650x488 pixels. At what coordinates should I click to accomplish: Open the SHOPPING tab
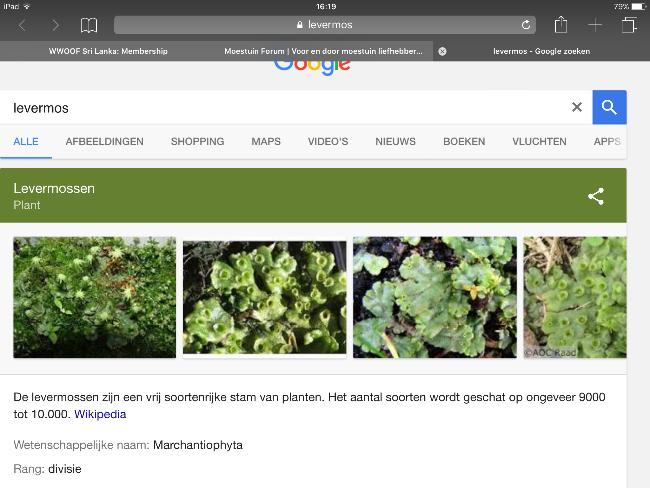197,141
